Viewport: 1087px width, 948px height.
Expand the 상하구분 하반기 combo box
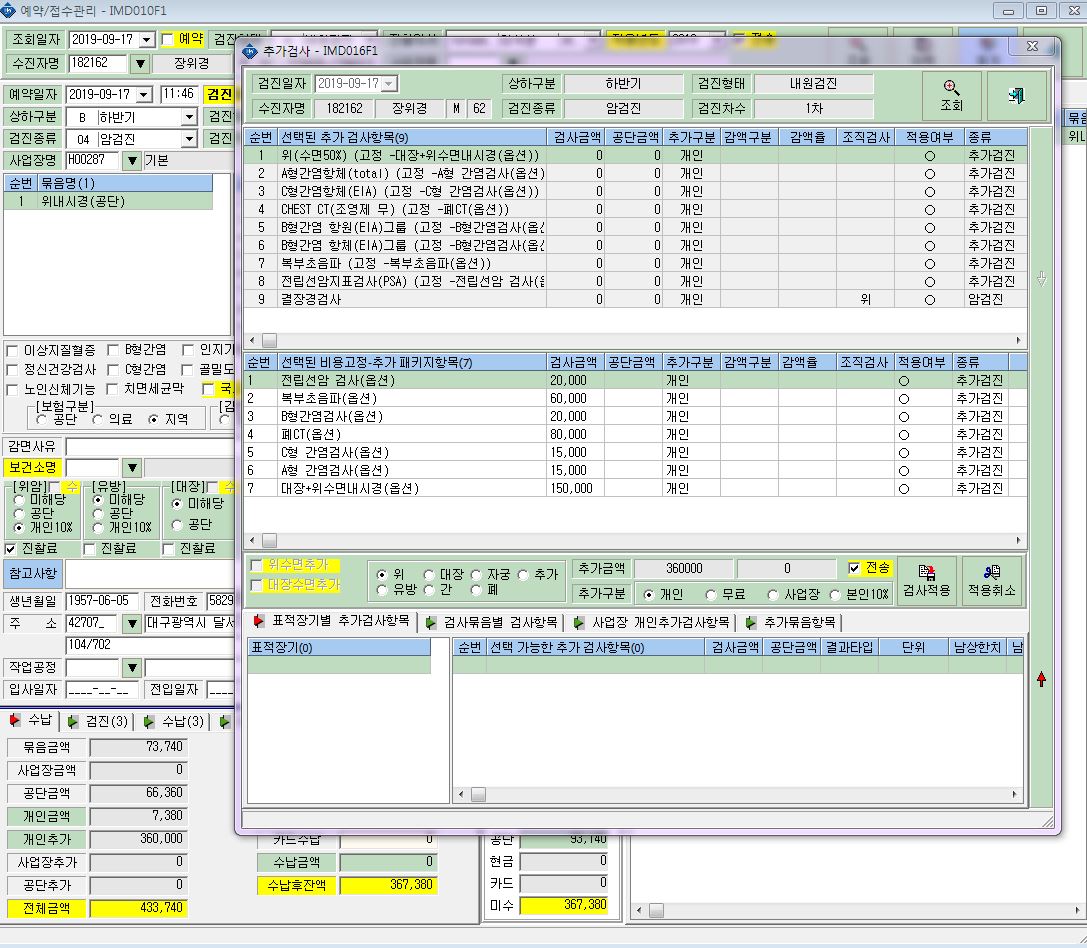click(189, 117)
